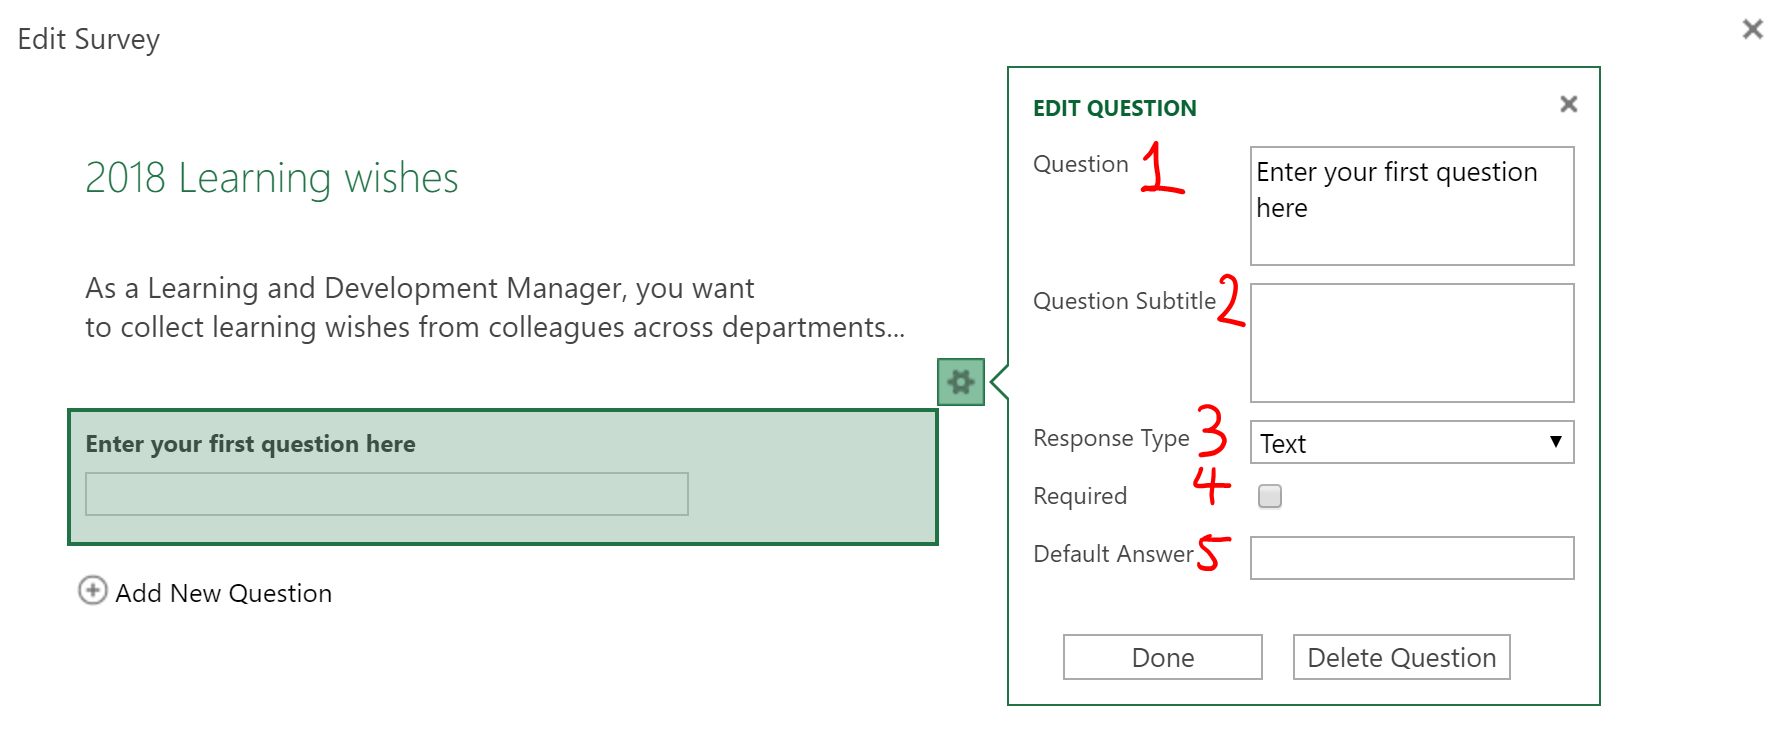Click the EDIT QUESTION panel header

[x=1114, y=107]
